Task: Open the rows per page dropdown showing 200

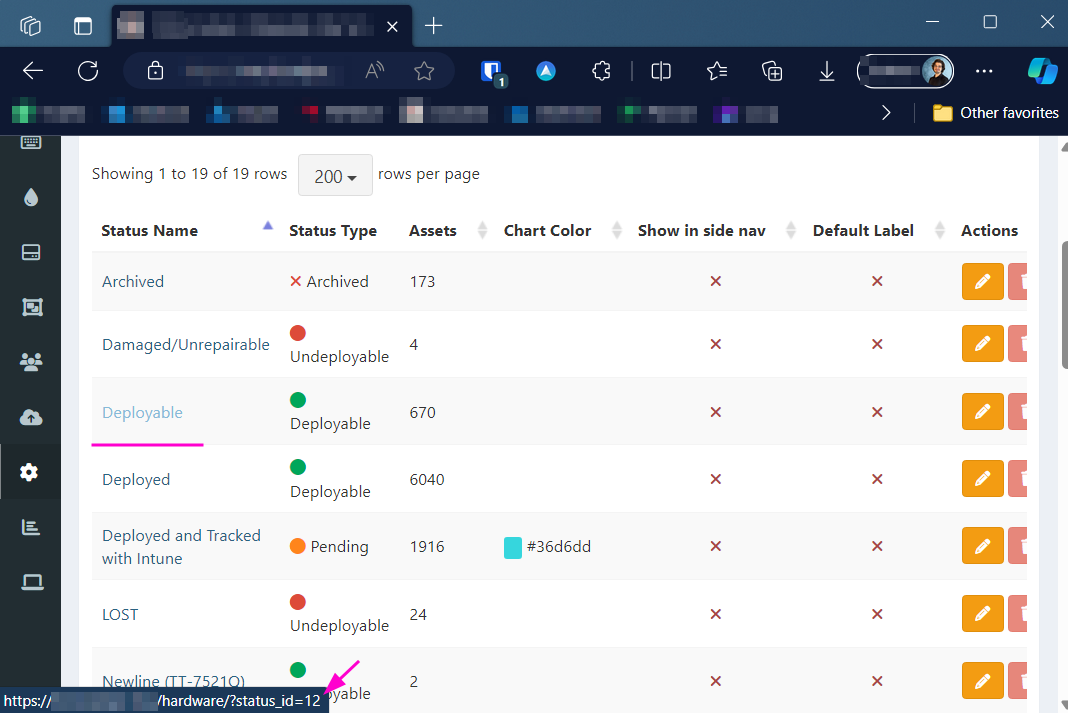Action: [x=335, y=175]
